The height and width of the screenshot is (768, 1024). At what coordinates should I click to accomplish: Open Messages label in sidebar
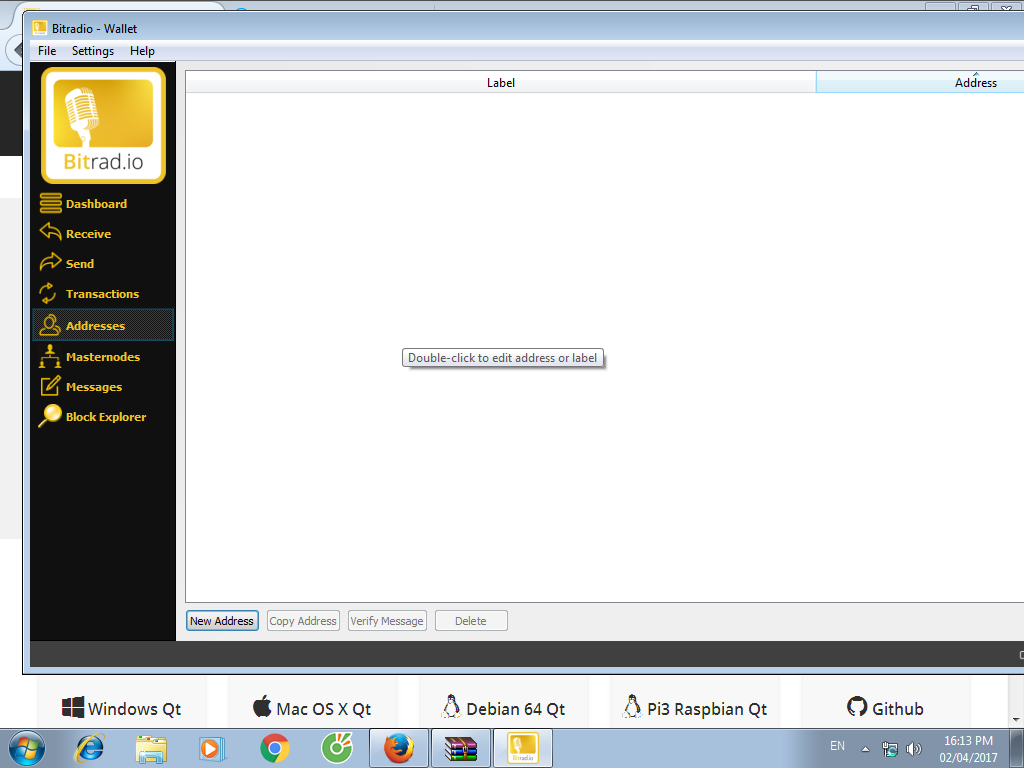94,387
